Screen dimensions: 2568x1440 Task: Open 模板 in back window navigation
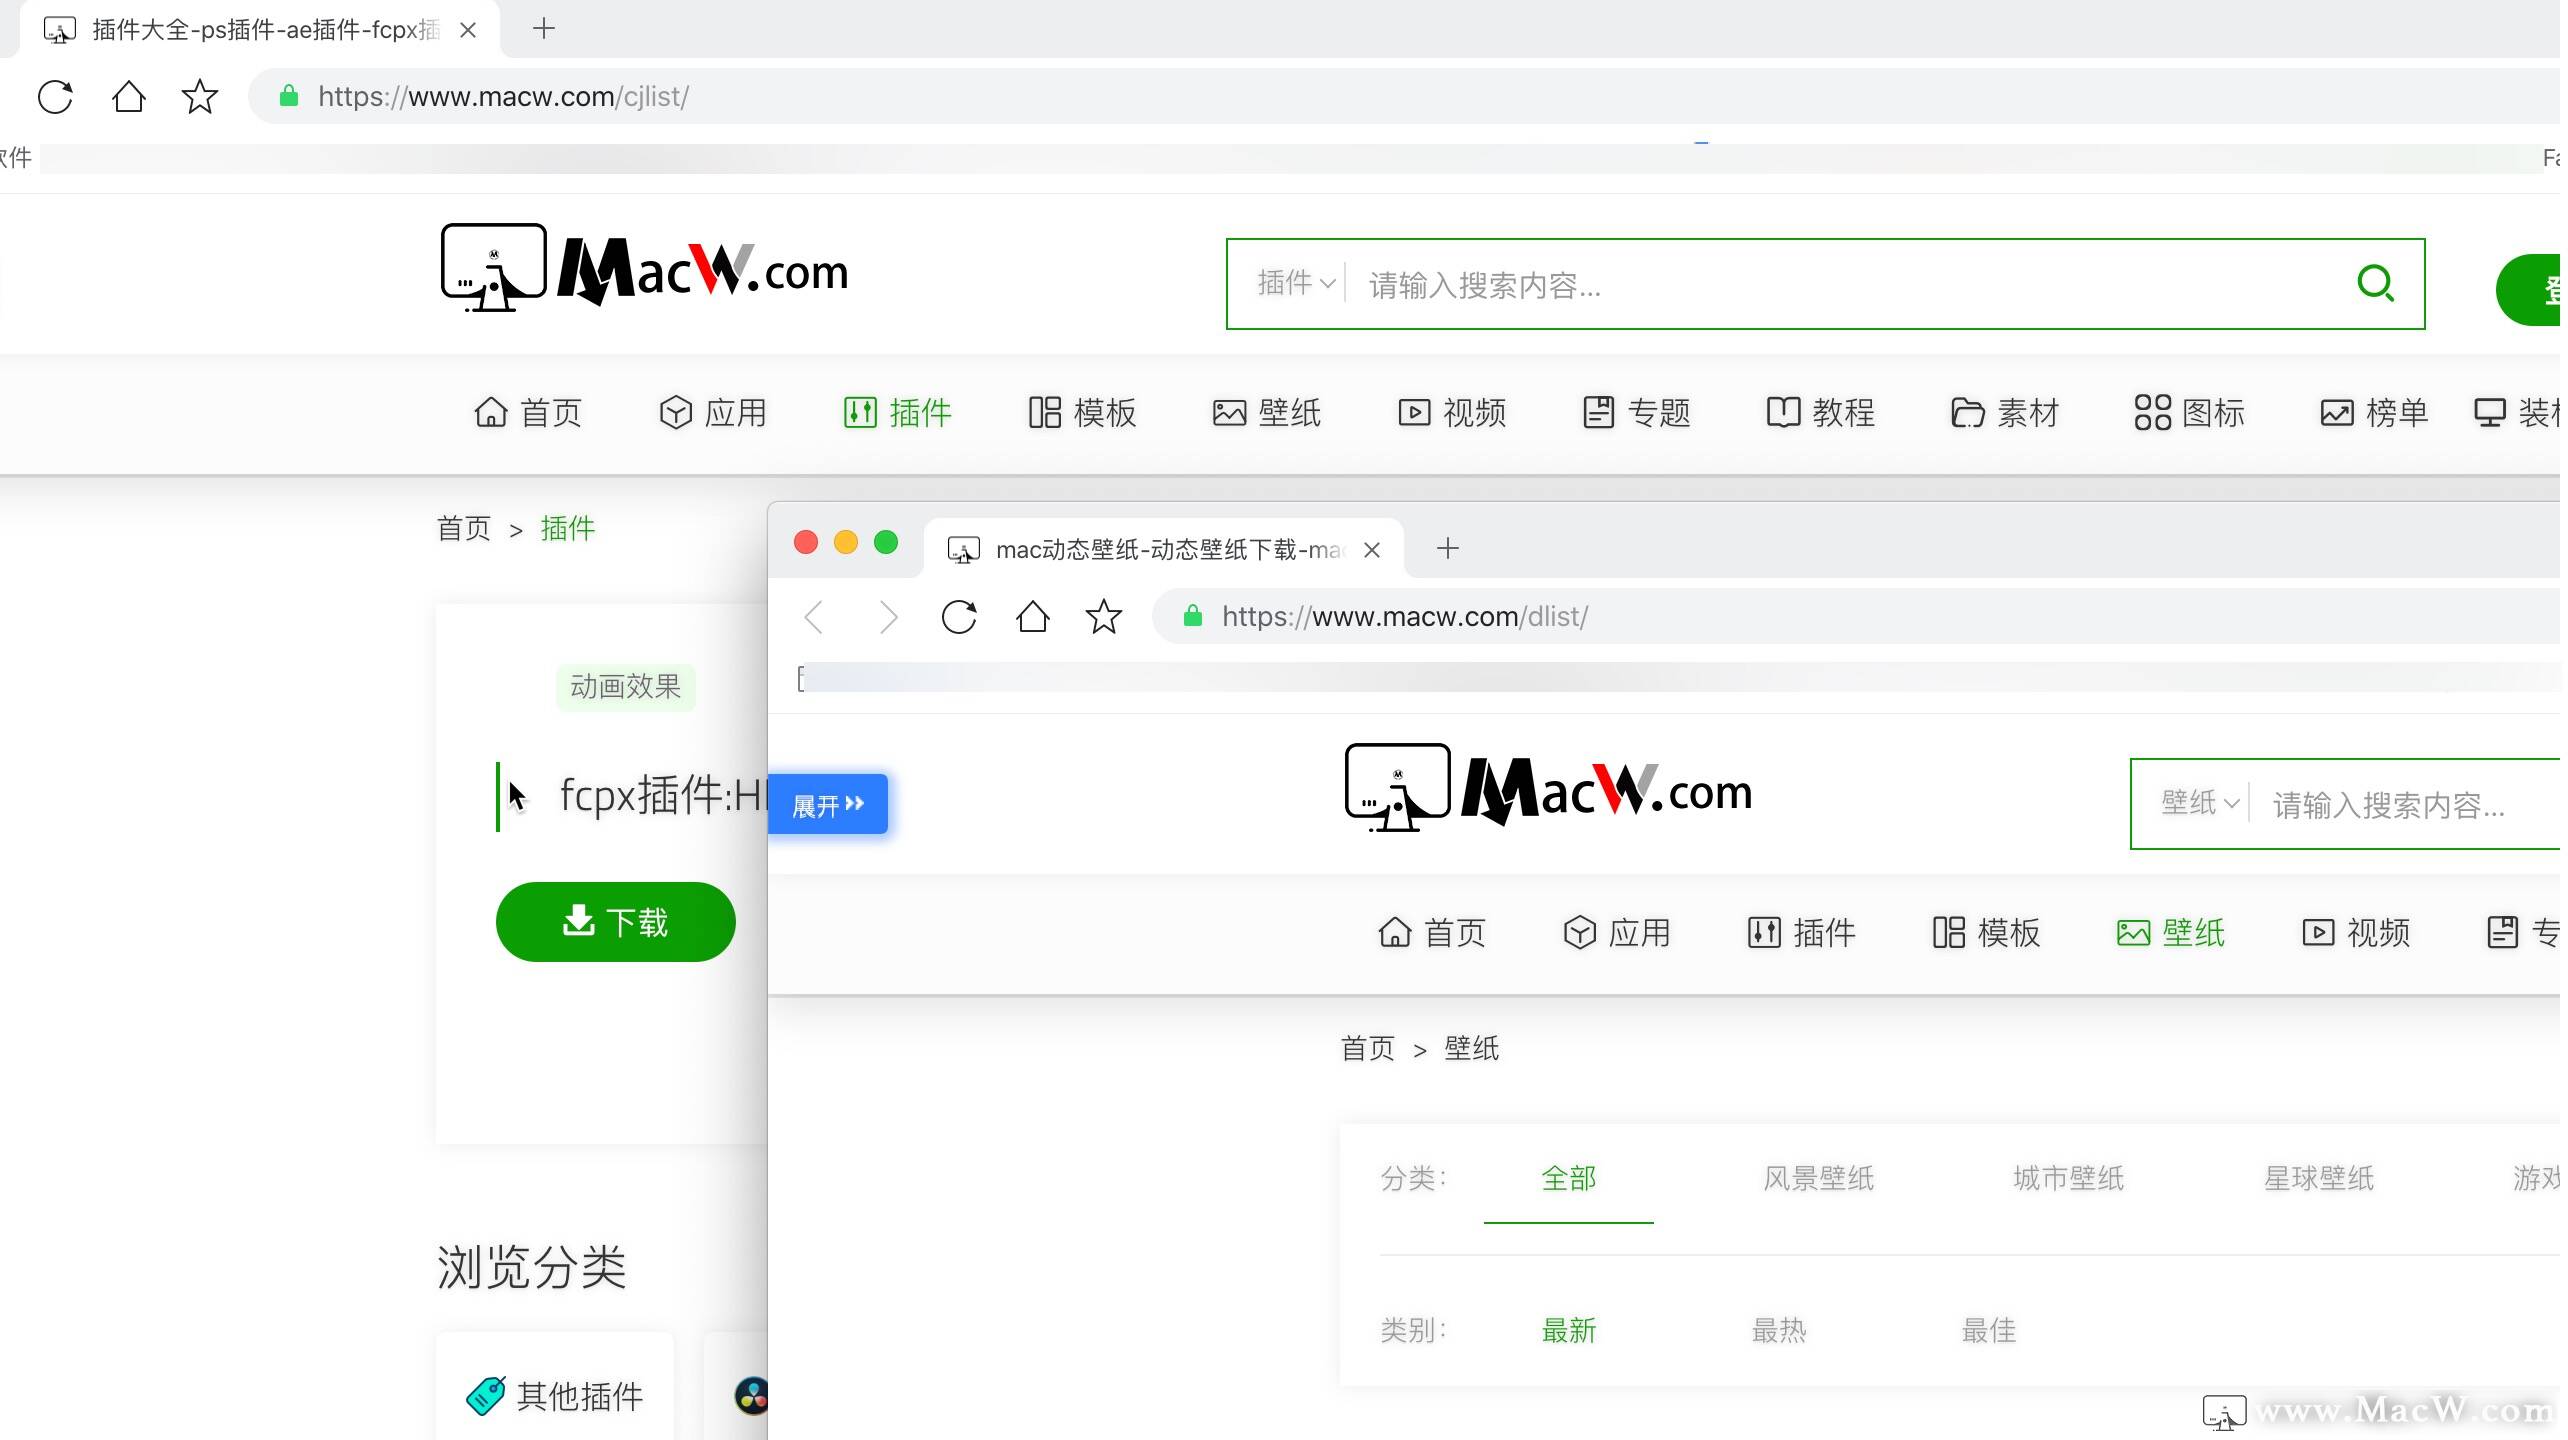(1083, 412)
